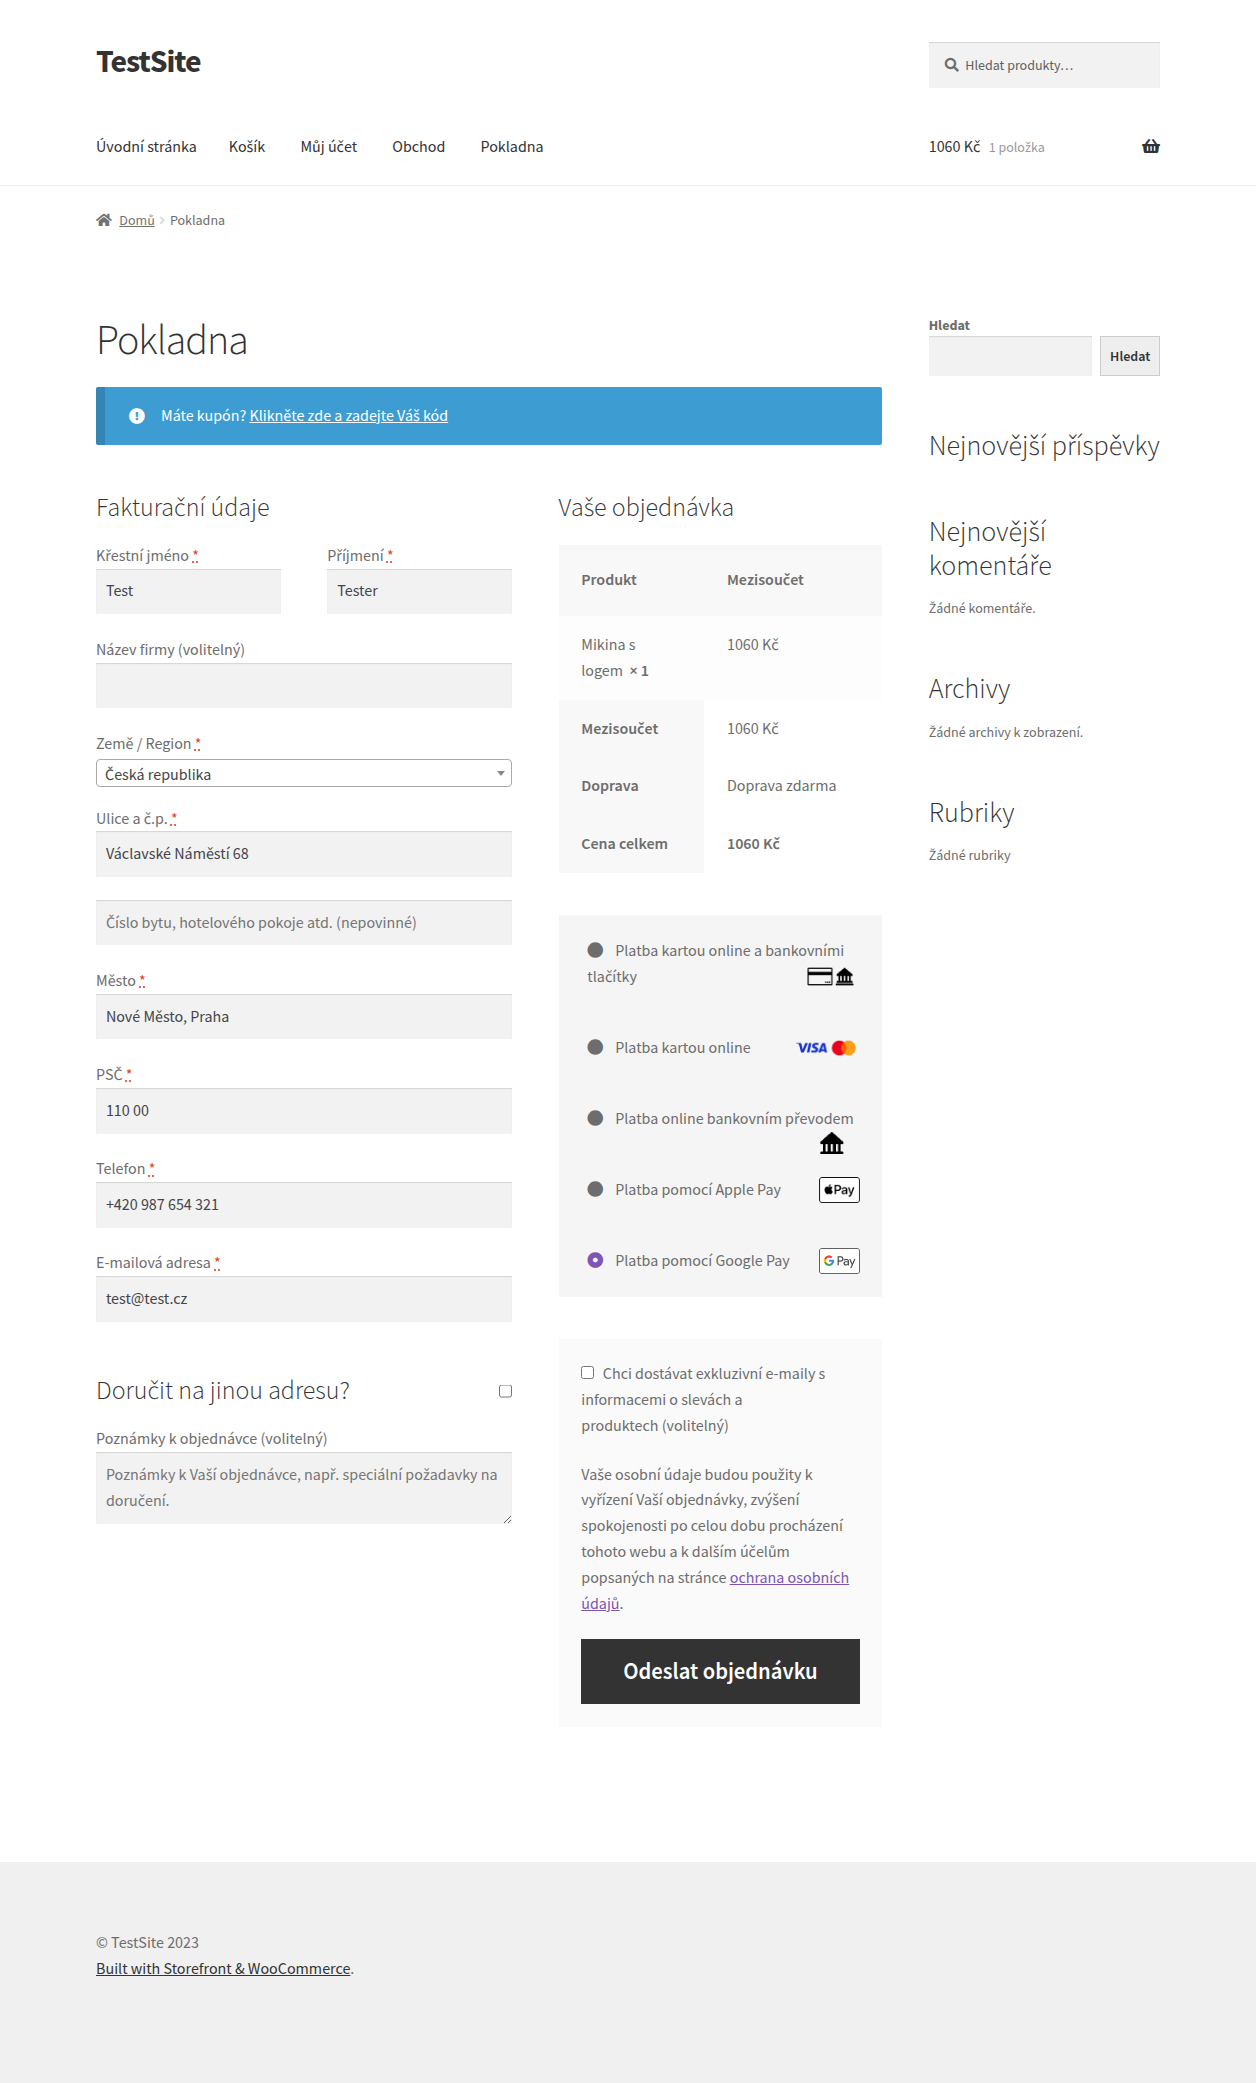The image size is (1256, 2083).
Task: Click the bank building icon for bank transfer
Action: coord(831,1144)
